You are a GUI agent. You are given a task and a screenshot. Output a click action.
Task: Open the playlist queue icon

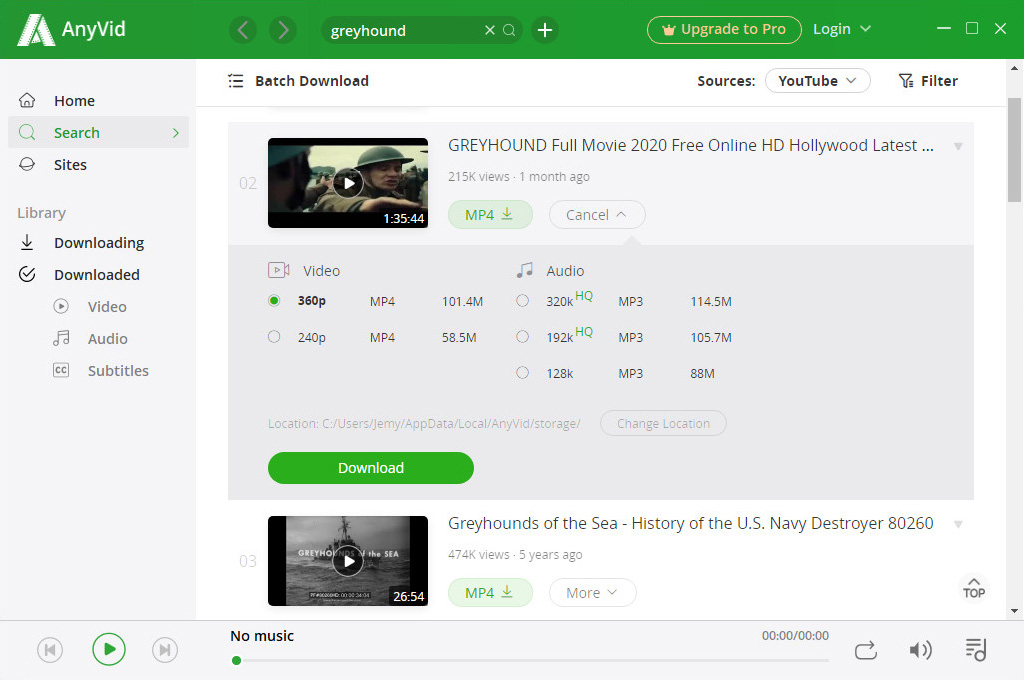pyautogui.click(x=976, y=650)
